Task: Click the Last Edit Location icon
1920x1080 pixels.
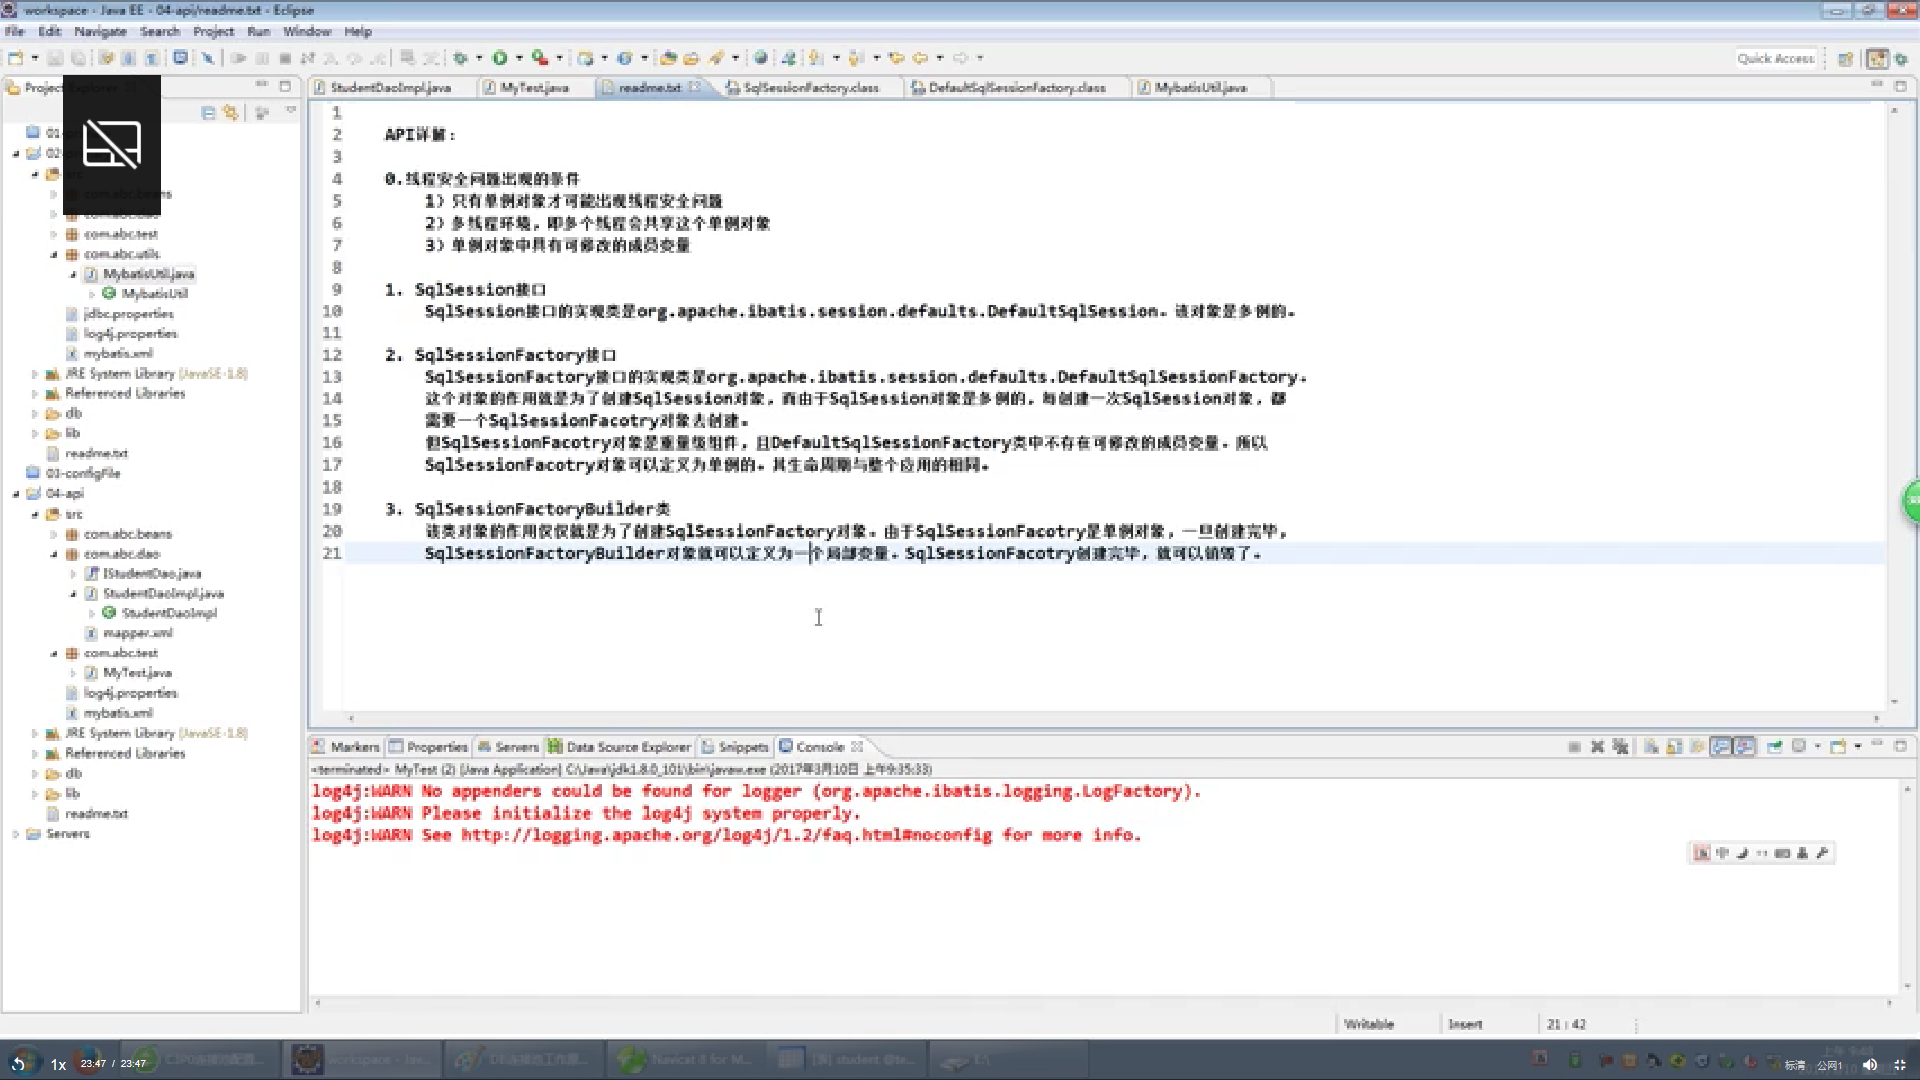Action: pyautogui.click(x=896, y=58)
